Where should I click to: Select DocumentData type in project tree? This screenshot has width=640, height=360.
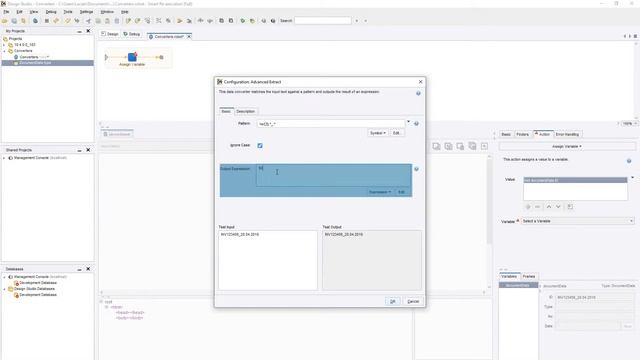click(35, 63)
